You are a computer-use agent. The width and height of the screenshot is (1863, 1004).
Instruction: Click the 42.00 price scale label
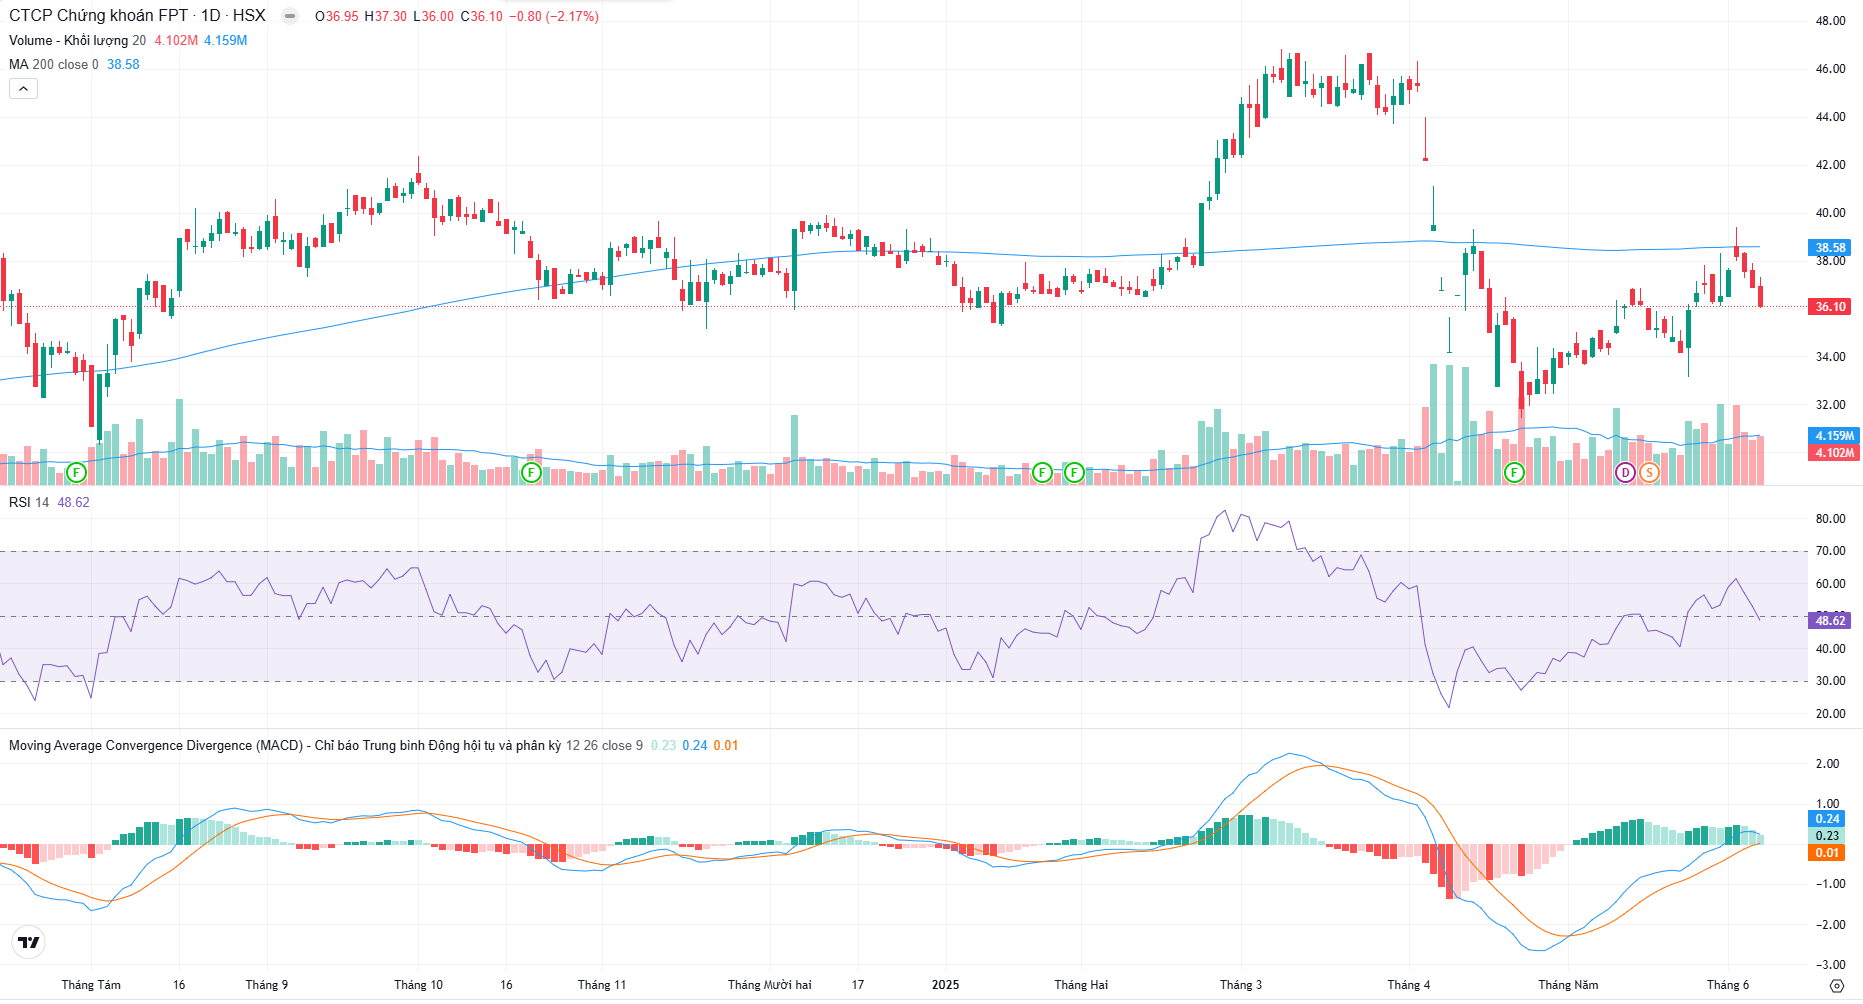pyautogui.click(x=1831, y=165)
